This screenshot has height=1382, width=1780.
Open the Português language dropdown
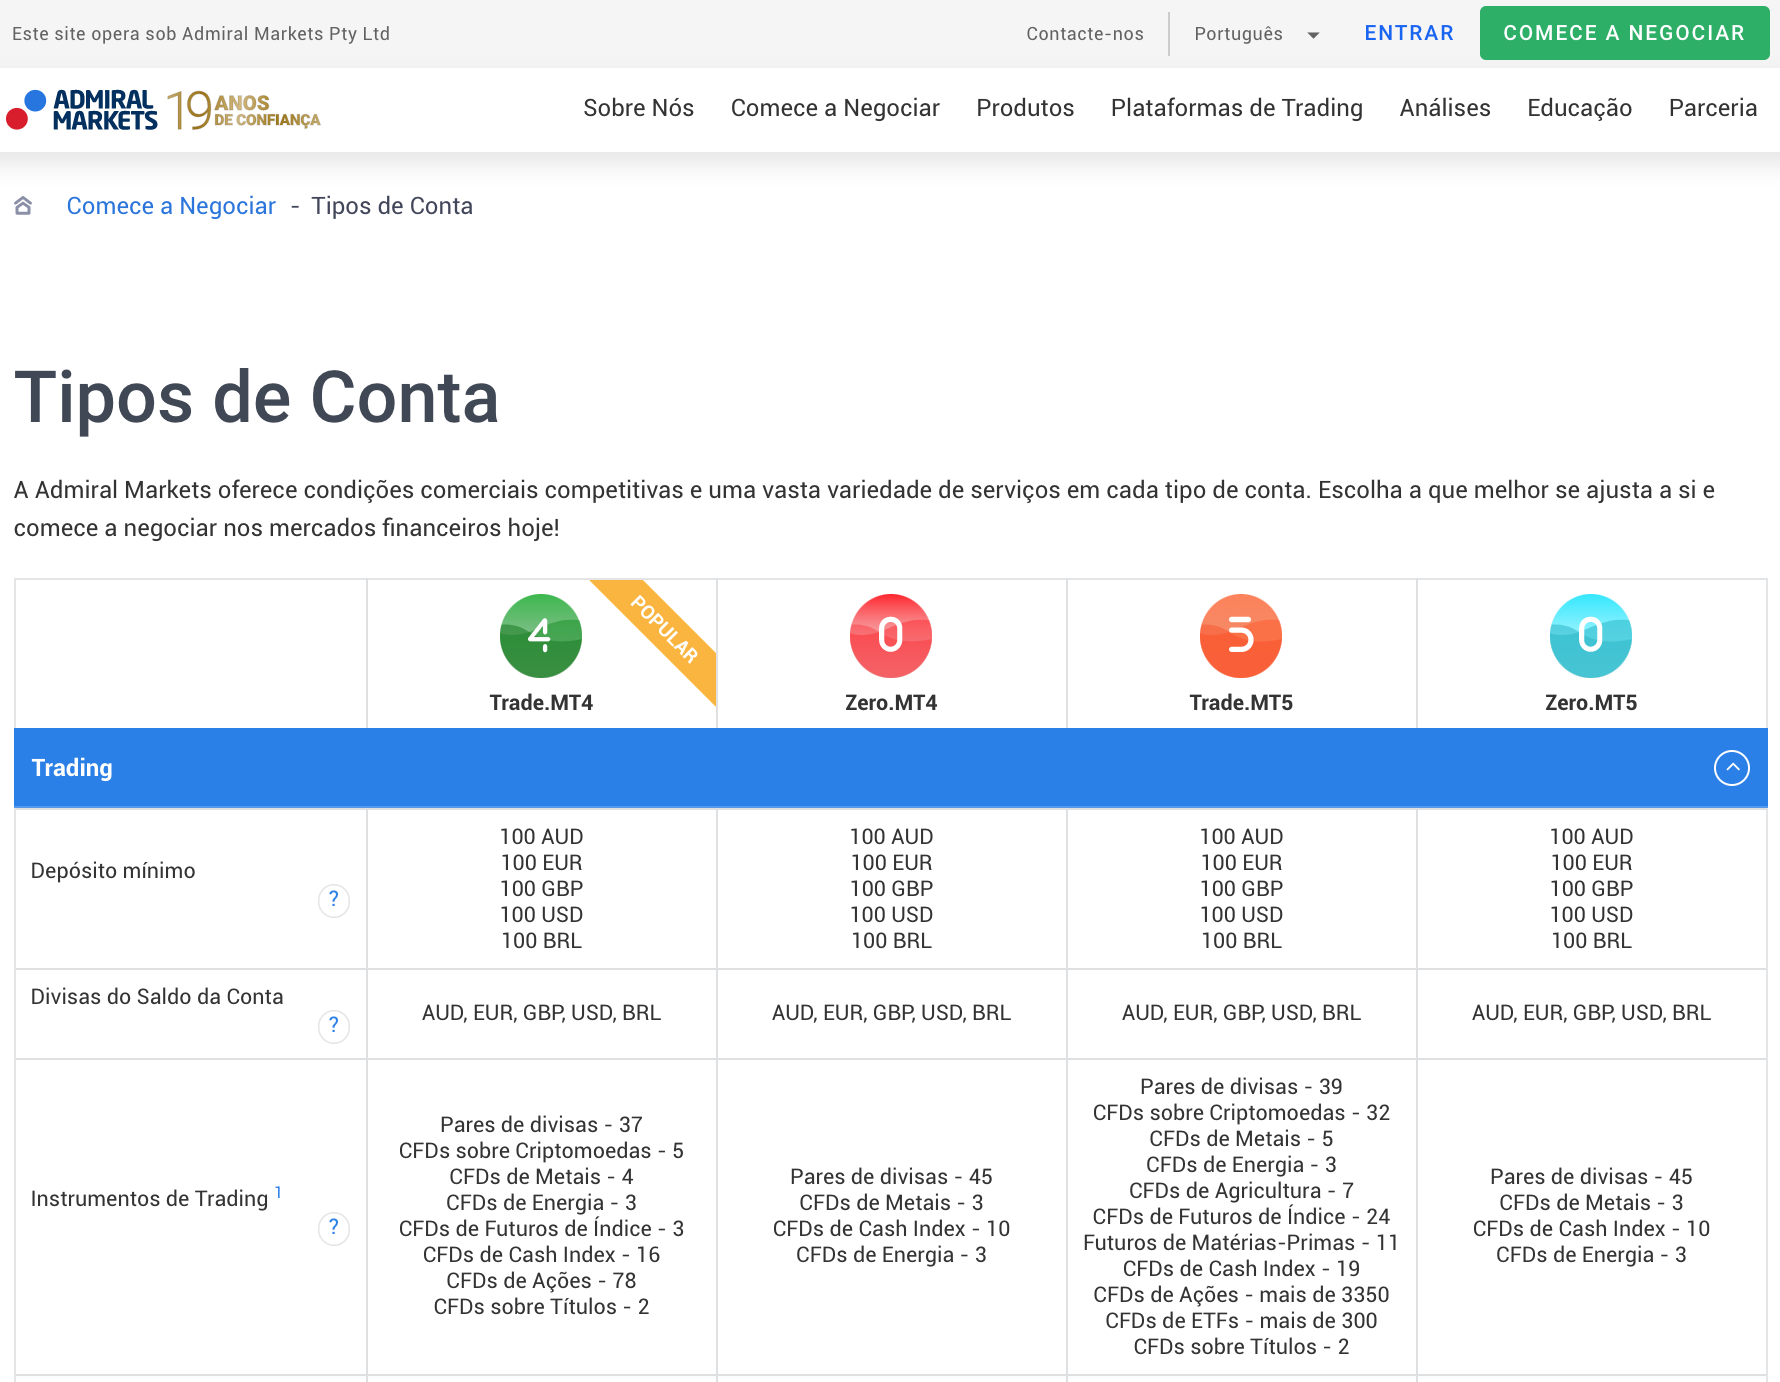tap(1256, 34)
